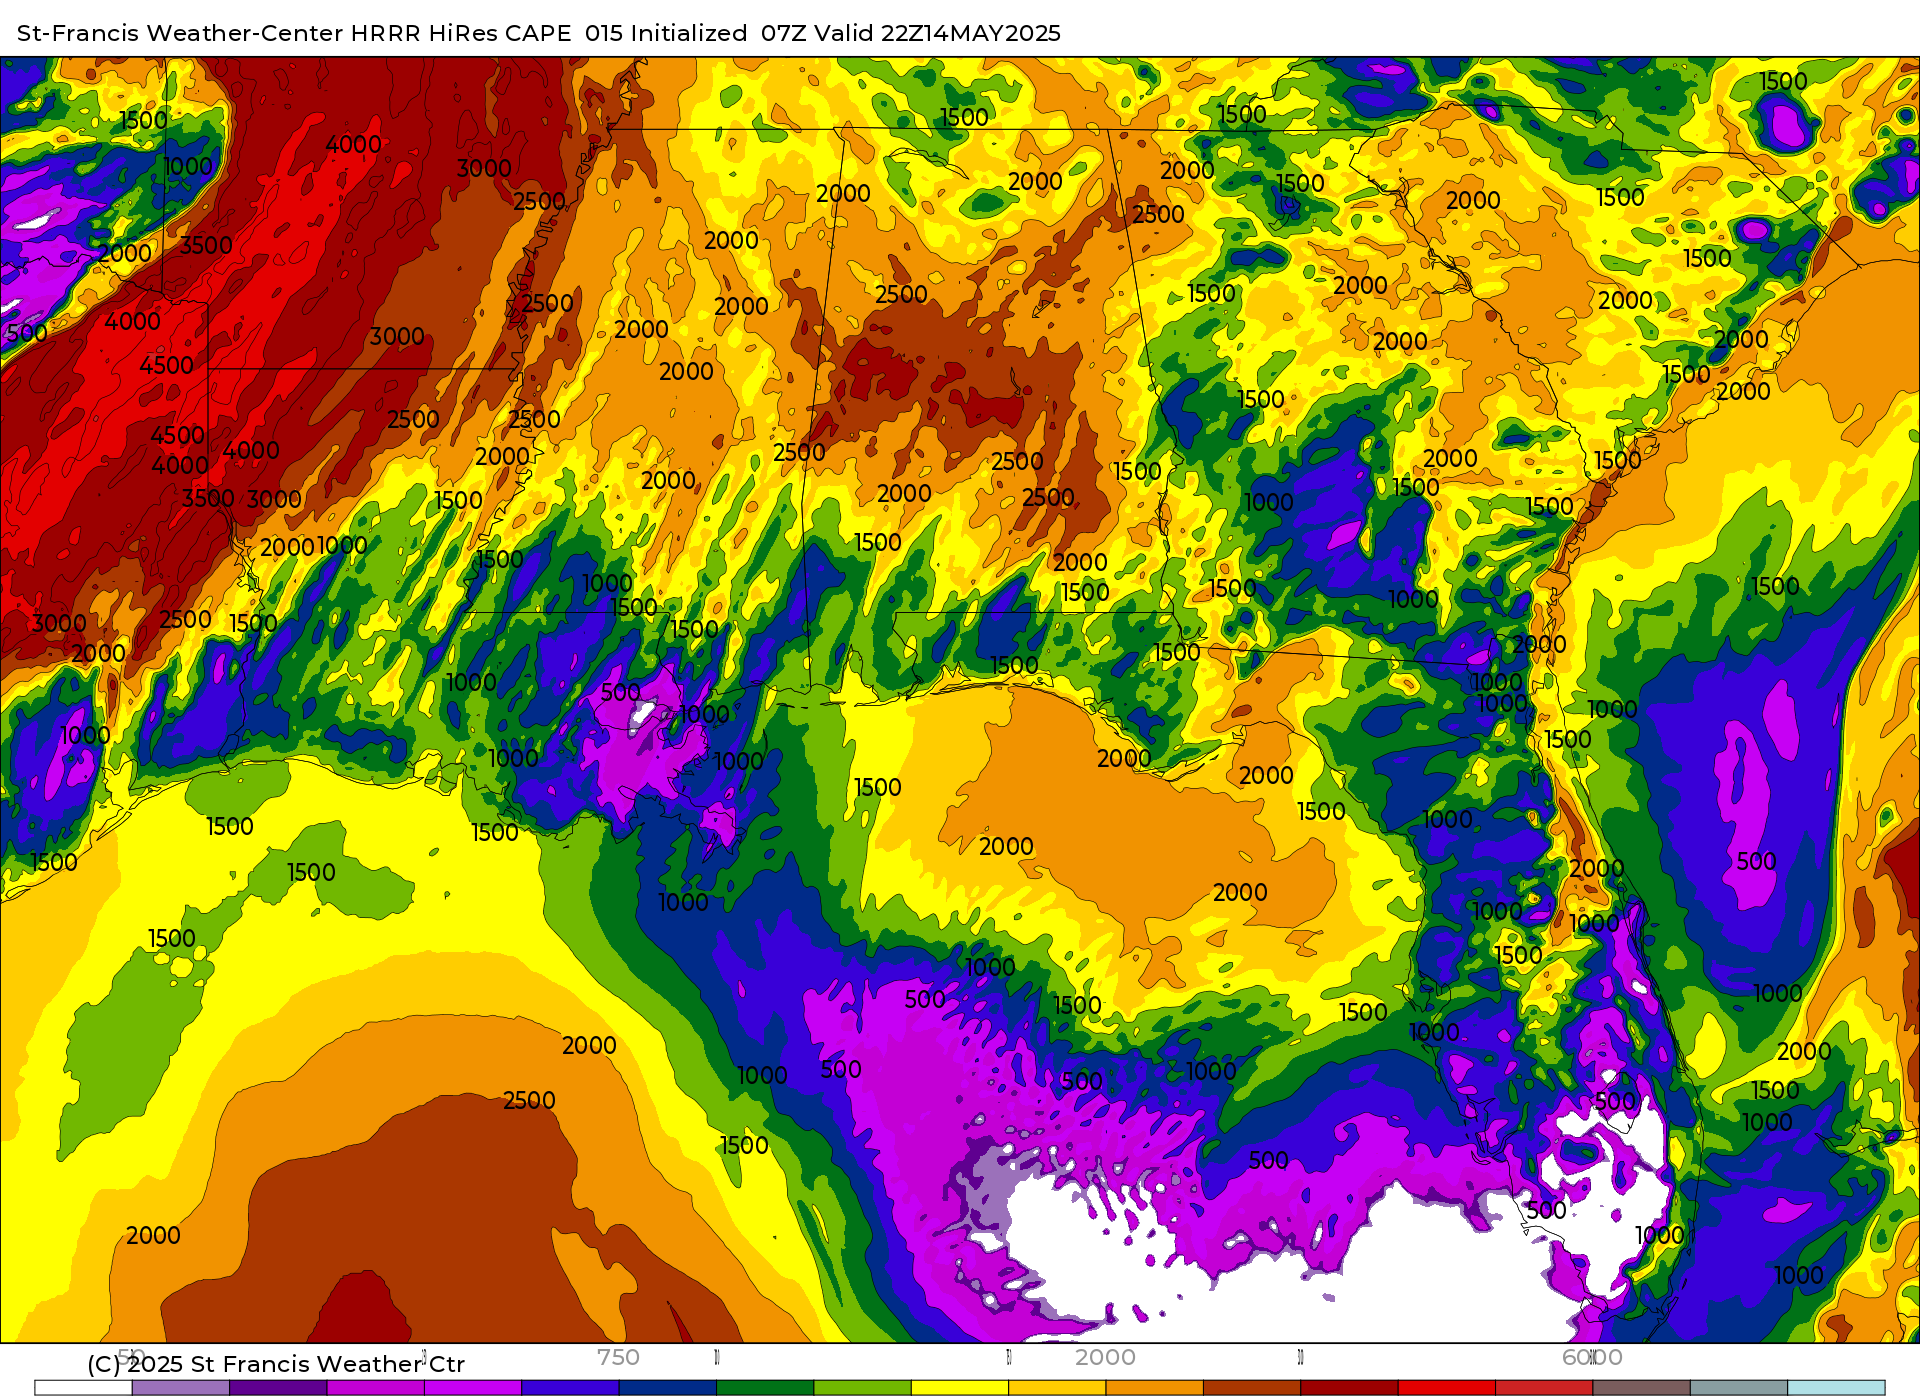The image size is (1920, 1400).
Task: Select the pale light blue legend swatch
Action: (1836, 1388)
